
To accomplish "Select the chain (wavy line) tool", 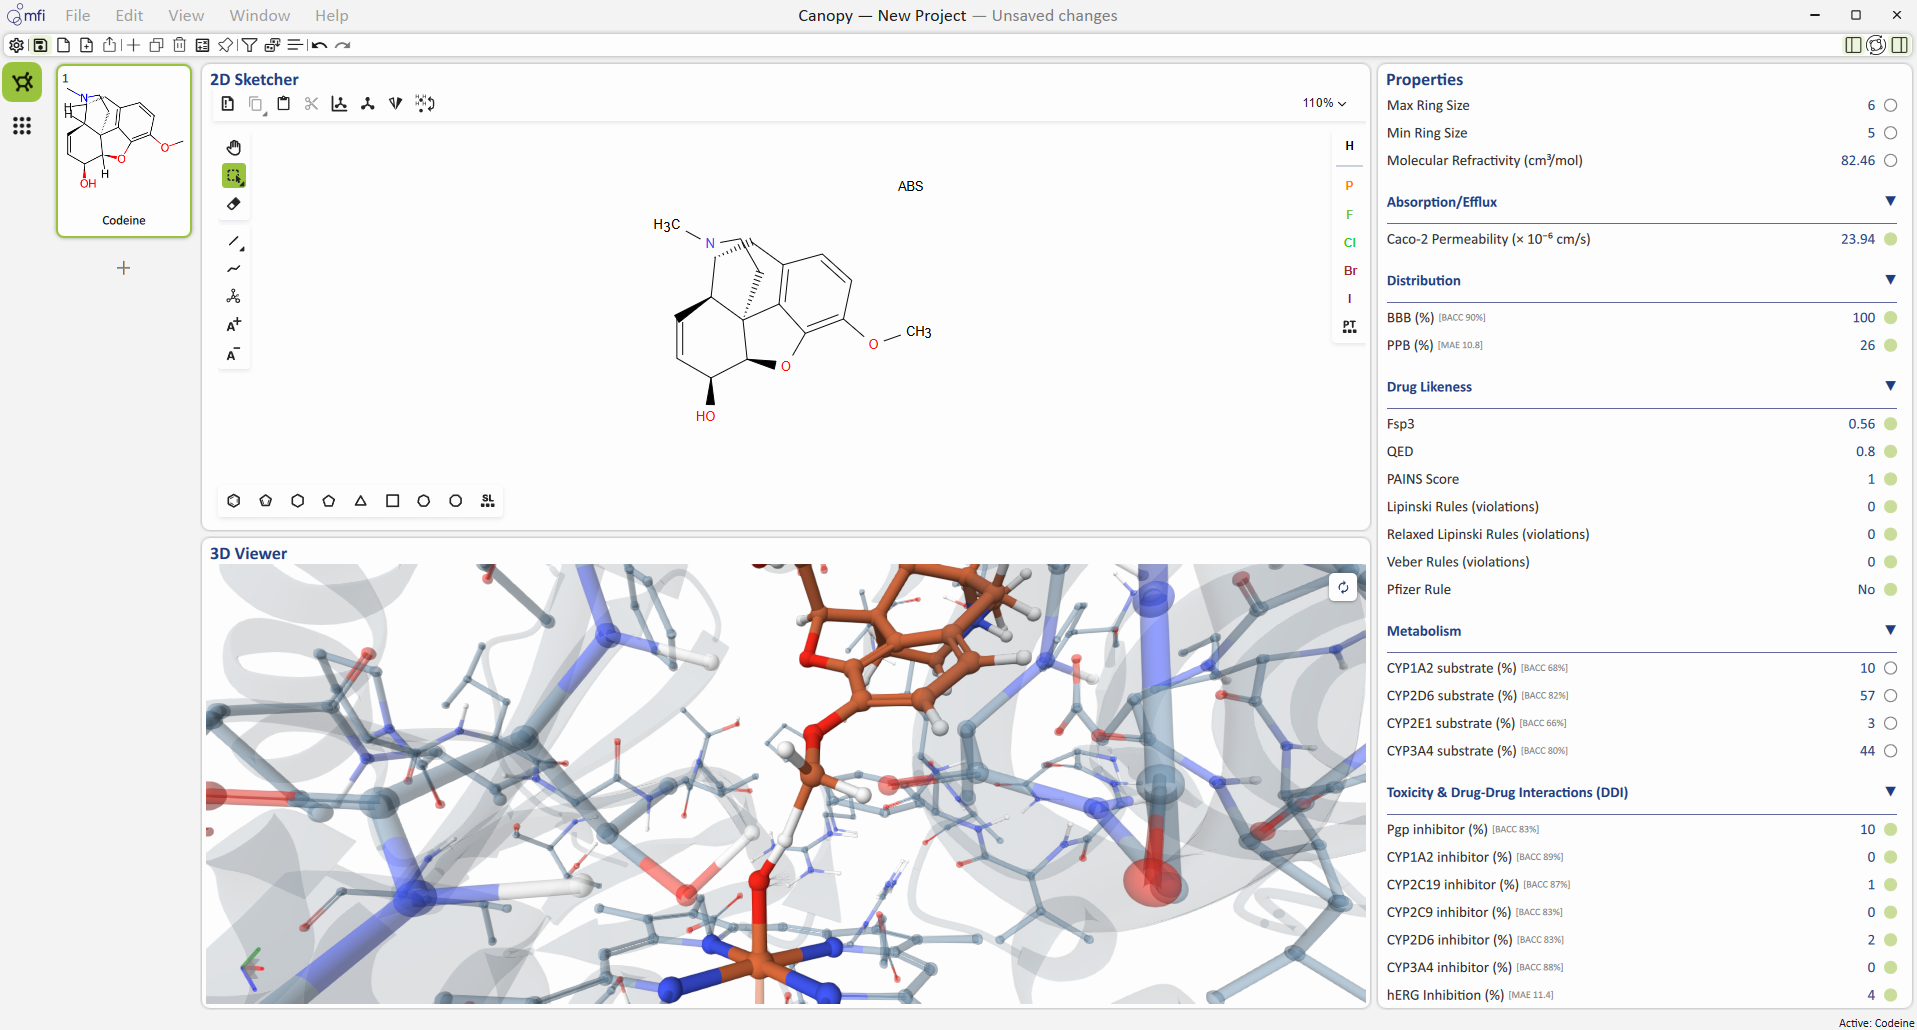I will point(234,268).
